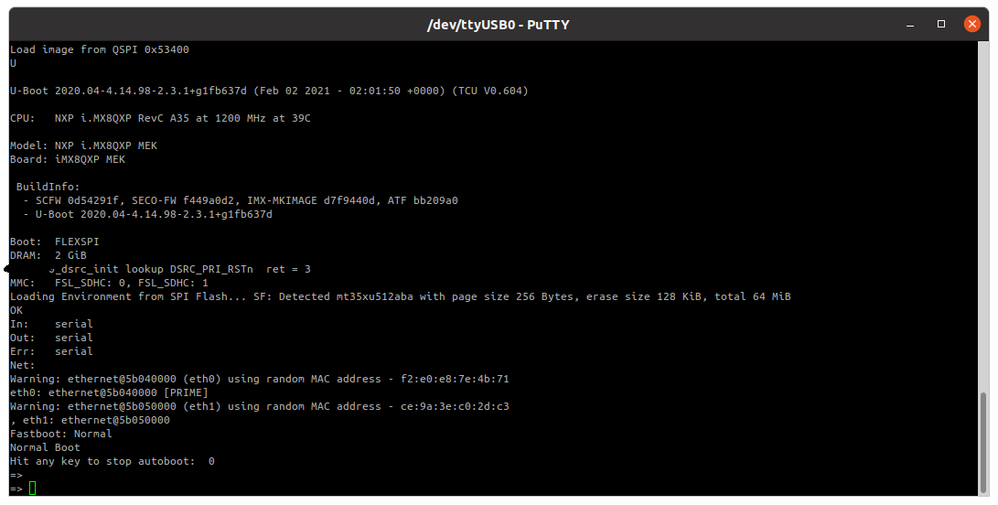Click the terminal scrollbar thumb
The height and width of the screenshot is (505, 998).
pos(982,440)
